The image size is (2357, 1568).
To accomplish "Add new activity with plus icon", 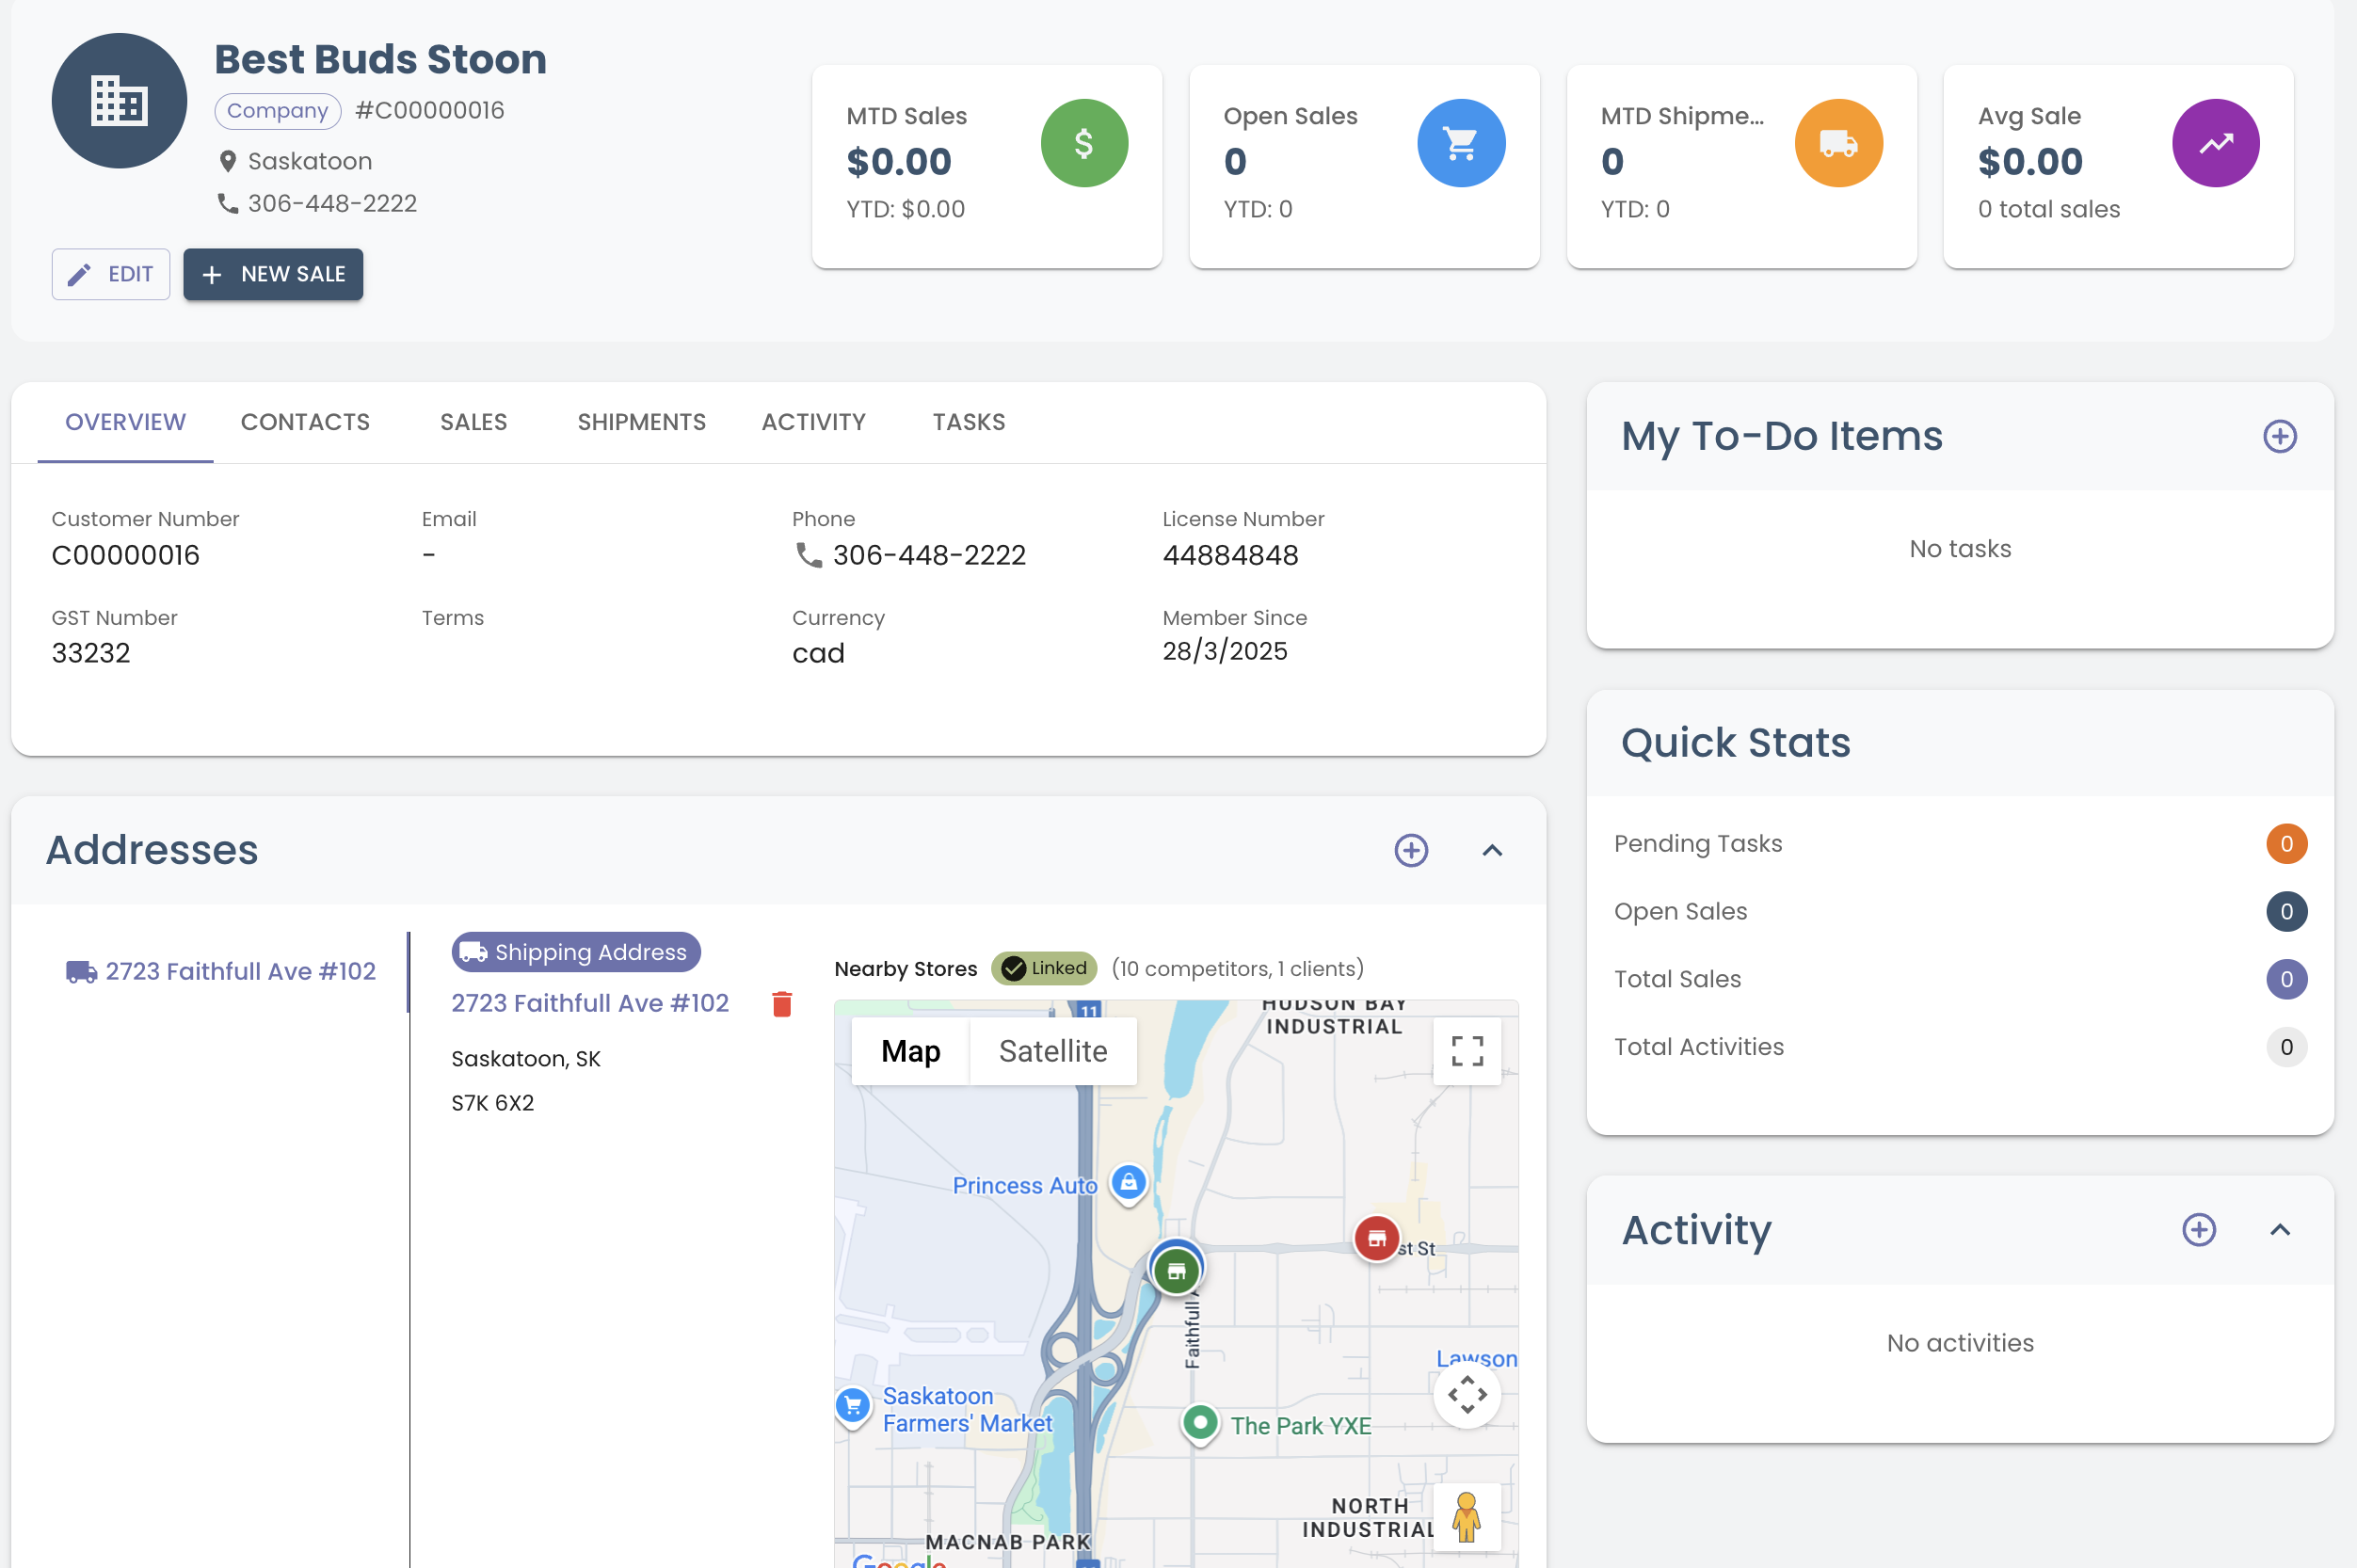I will tap(2198, 1230).
